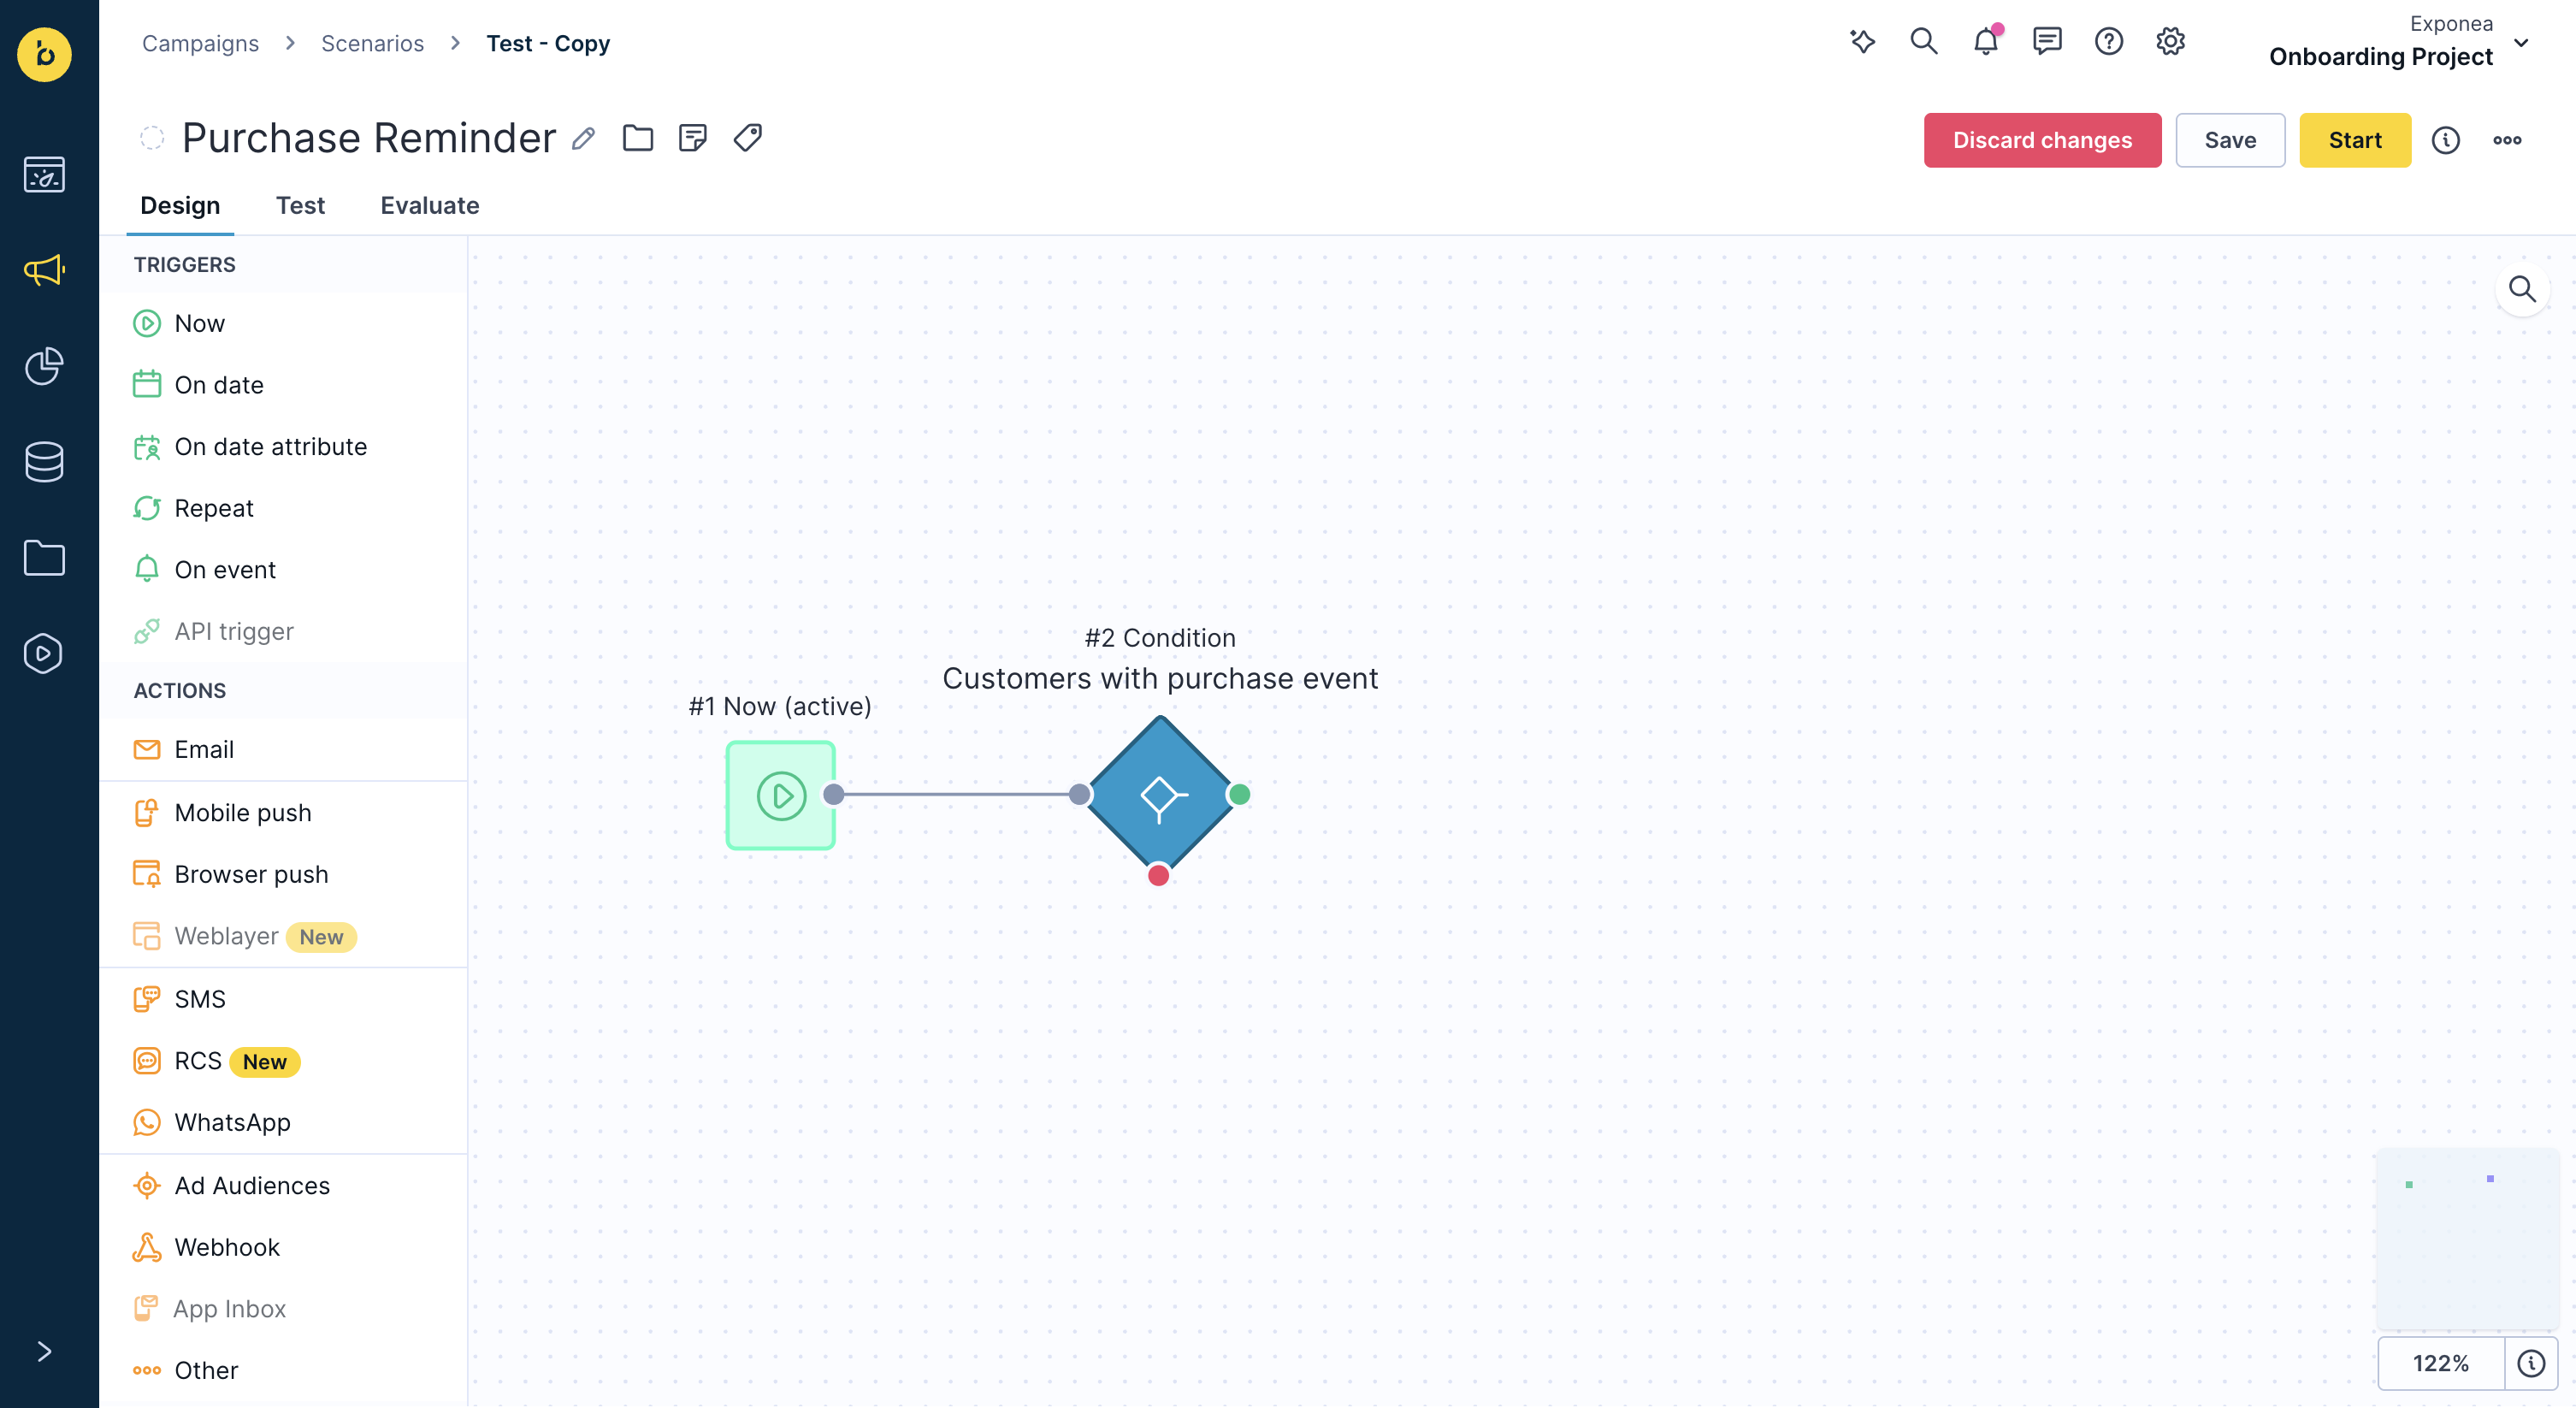
Task: Click the pencil icon to rename Purchase Reminder
Action: click(584, 139)
